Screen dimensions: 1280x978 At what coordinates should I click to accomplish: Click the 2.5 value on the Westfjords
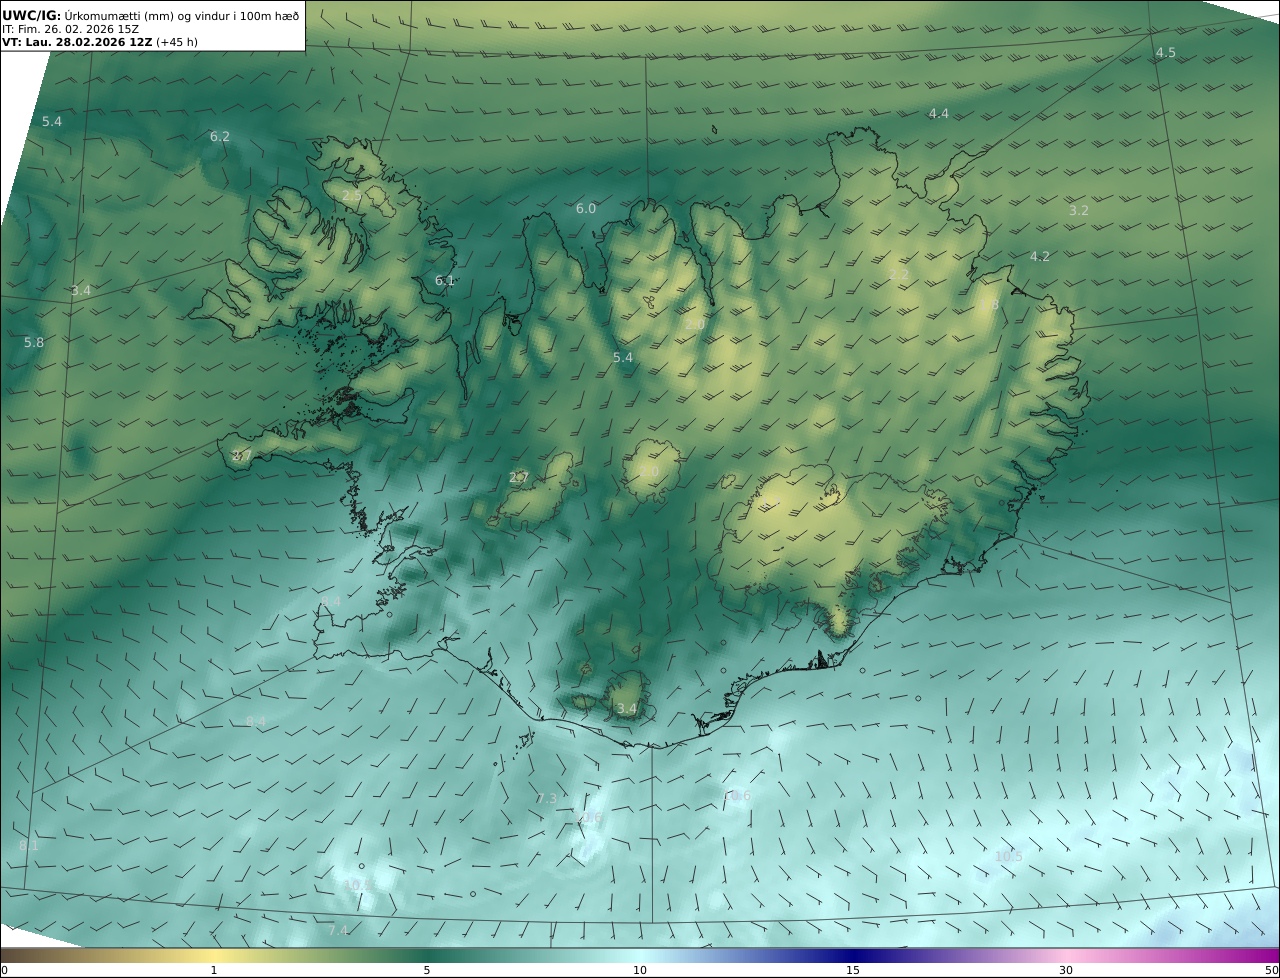click(x=352, y=196)
